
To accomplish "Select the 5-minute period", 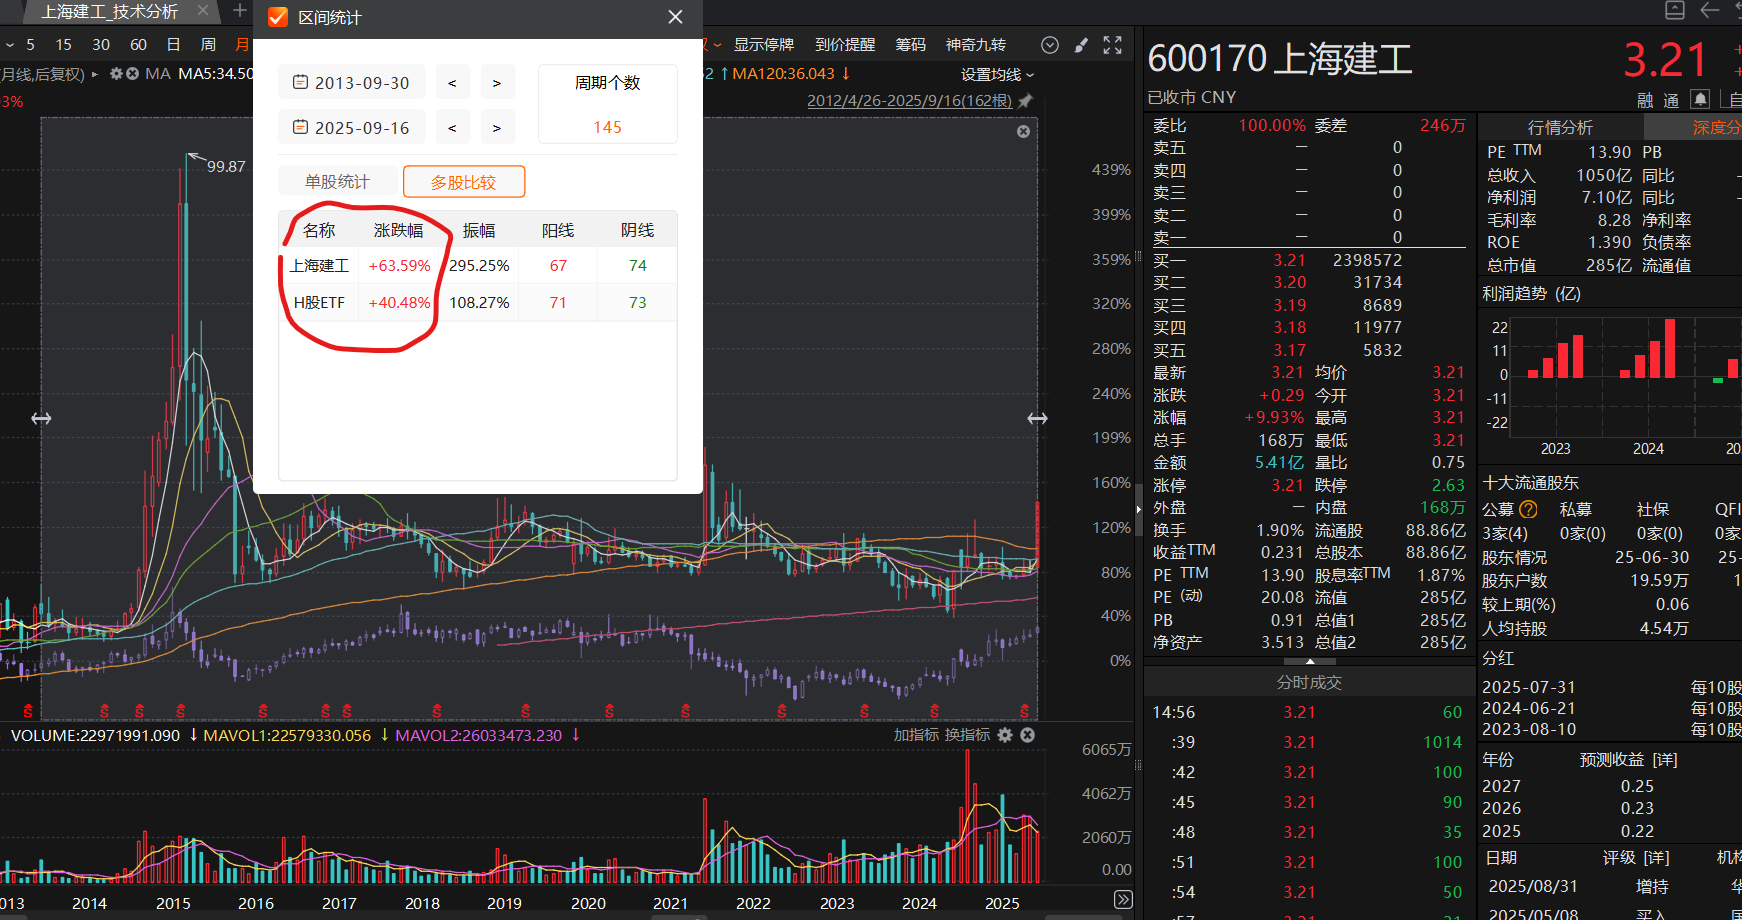I will click(31, 44).
